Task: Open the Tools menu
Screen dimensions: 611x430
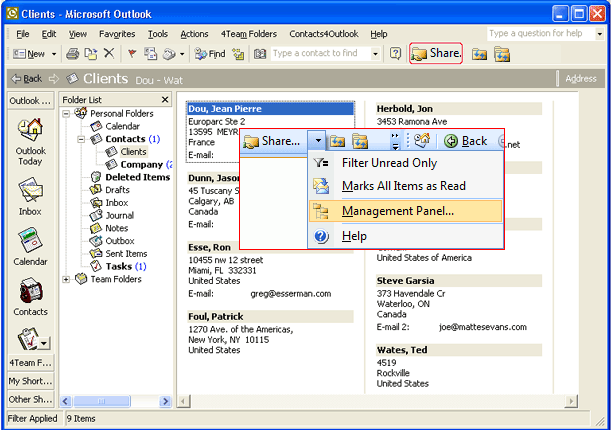Action: [157, 34]
